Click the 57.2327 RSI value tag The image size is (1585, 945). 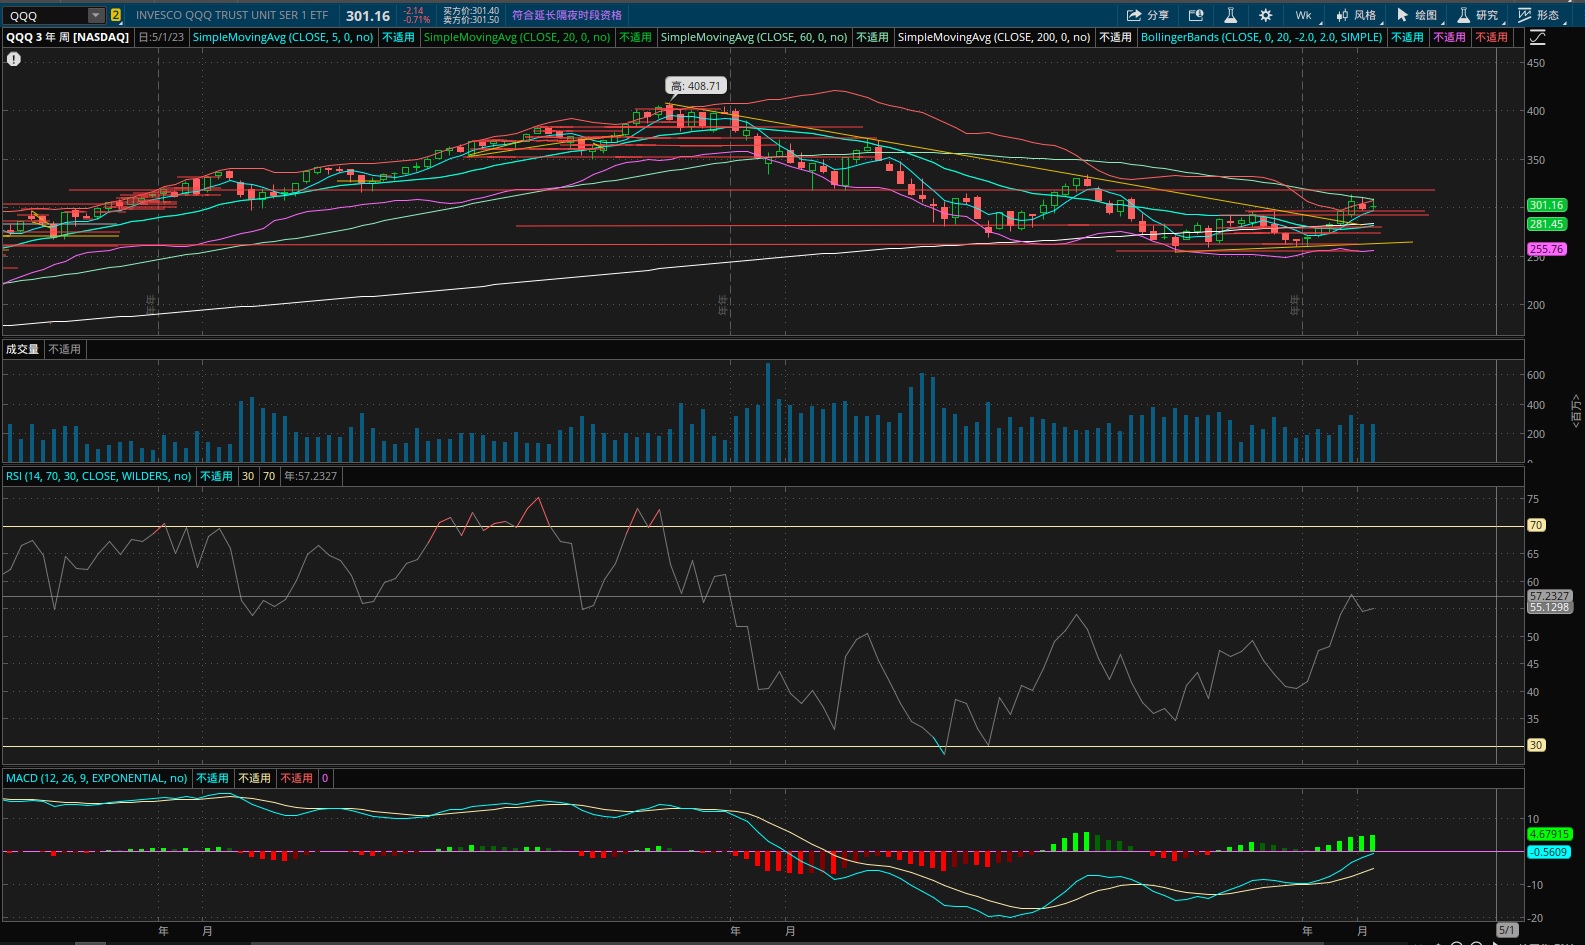pyautogui.click(x=1549, y=596)
